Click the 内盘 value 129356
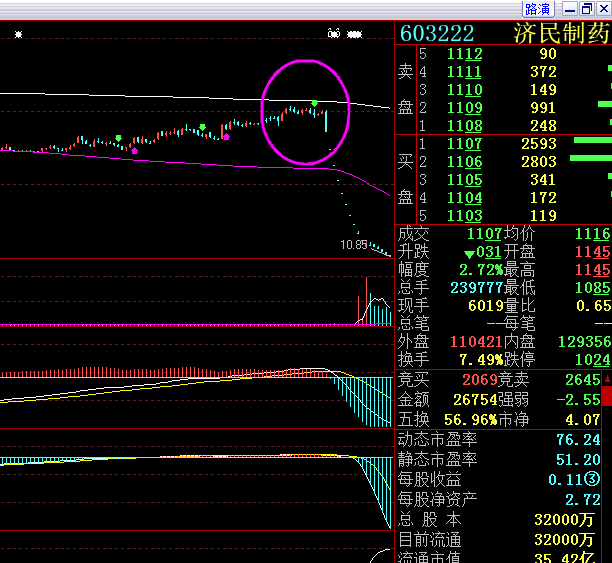 [x=584, y=342]
